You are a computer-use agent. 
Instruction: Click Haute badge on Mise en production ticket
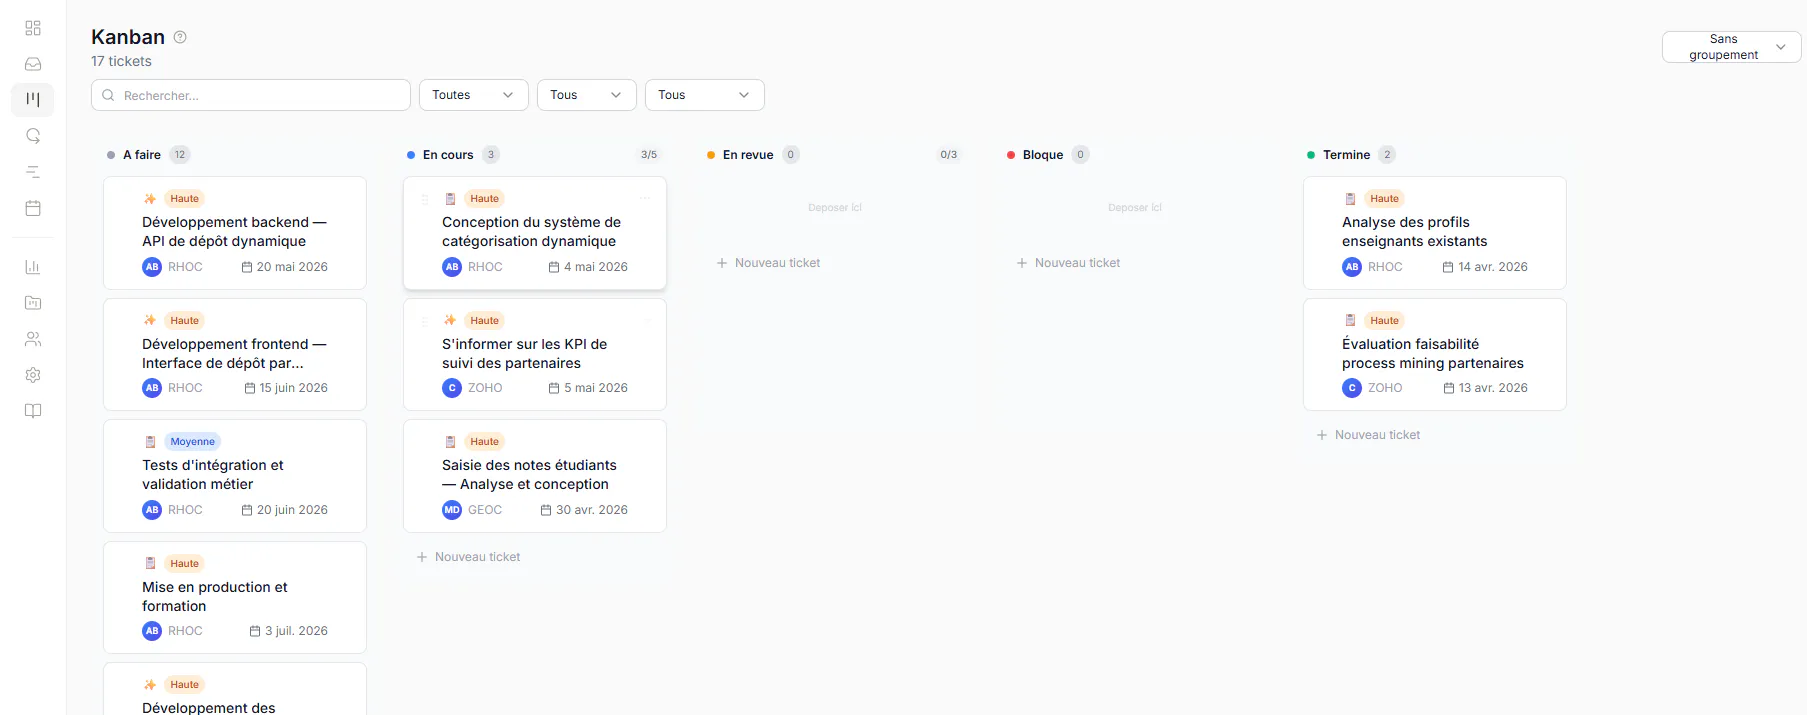(185, 564)
